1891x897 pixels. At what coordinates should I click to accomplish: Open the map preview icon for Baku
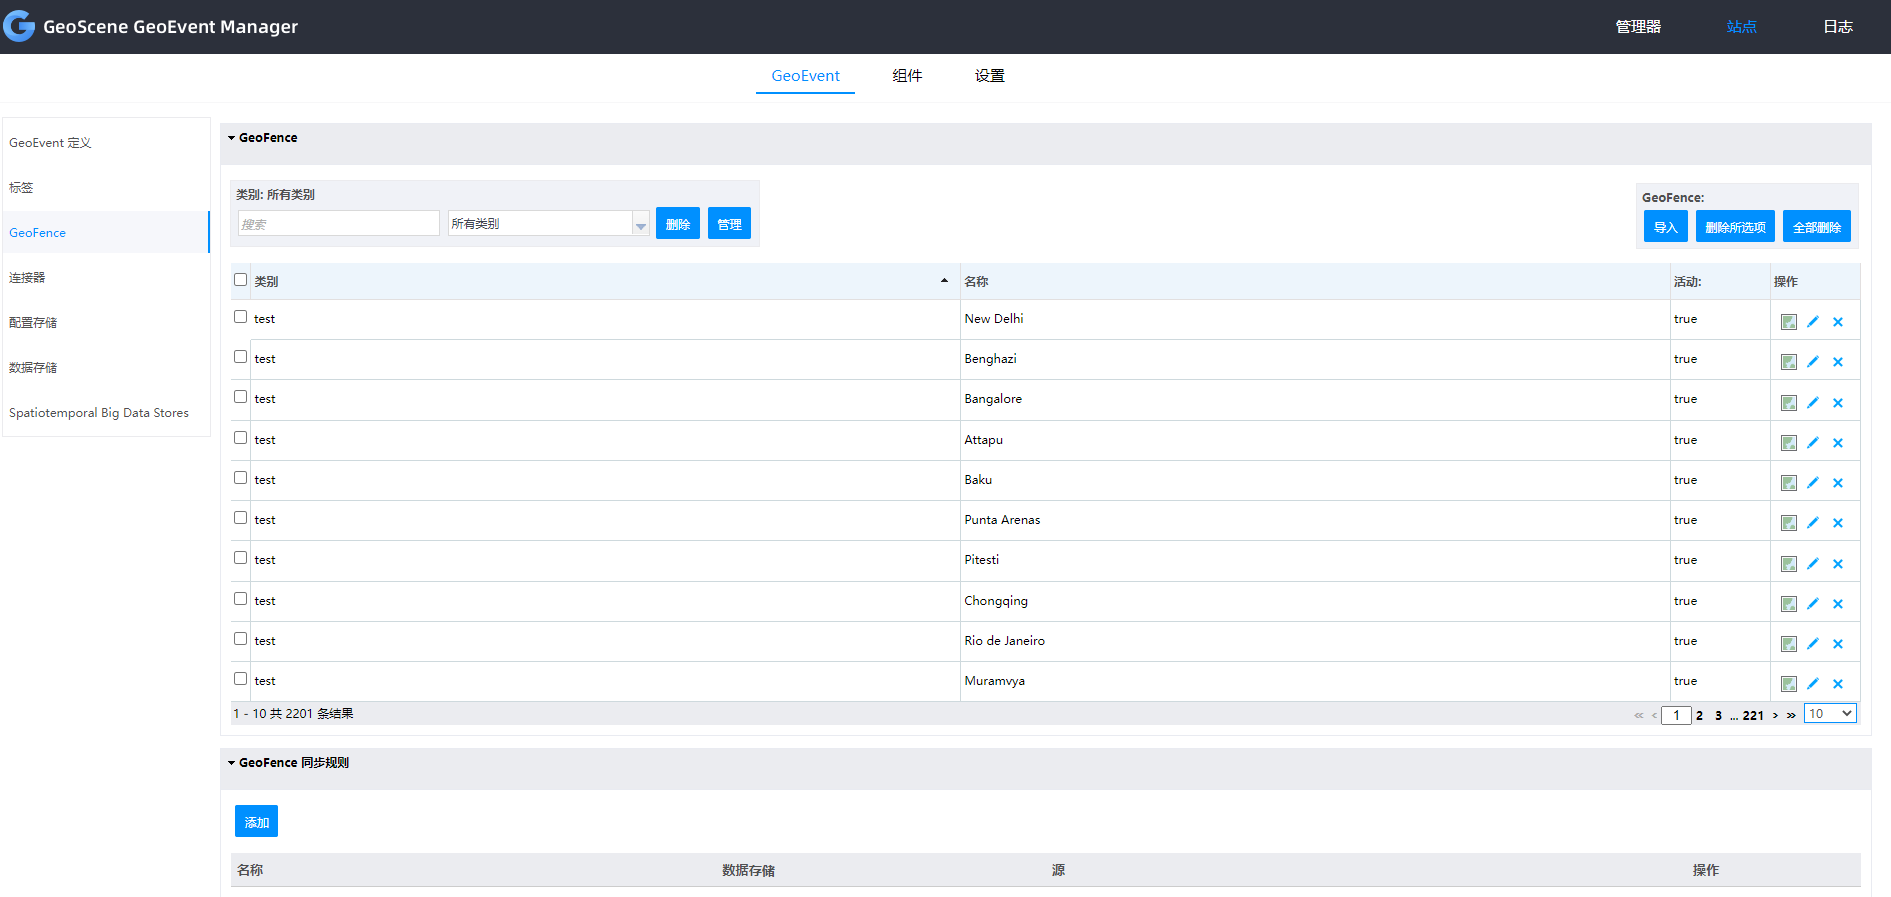(1788, 483)
